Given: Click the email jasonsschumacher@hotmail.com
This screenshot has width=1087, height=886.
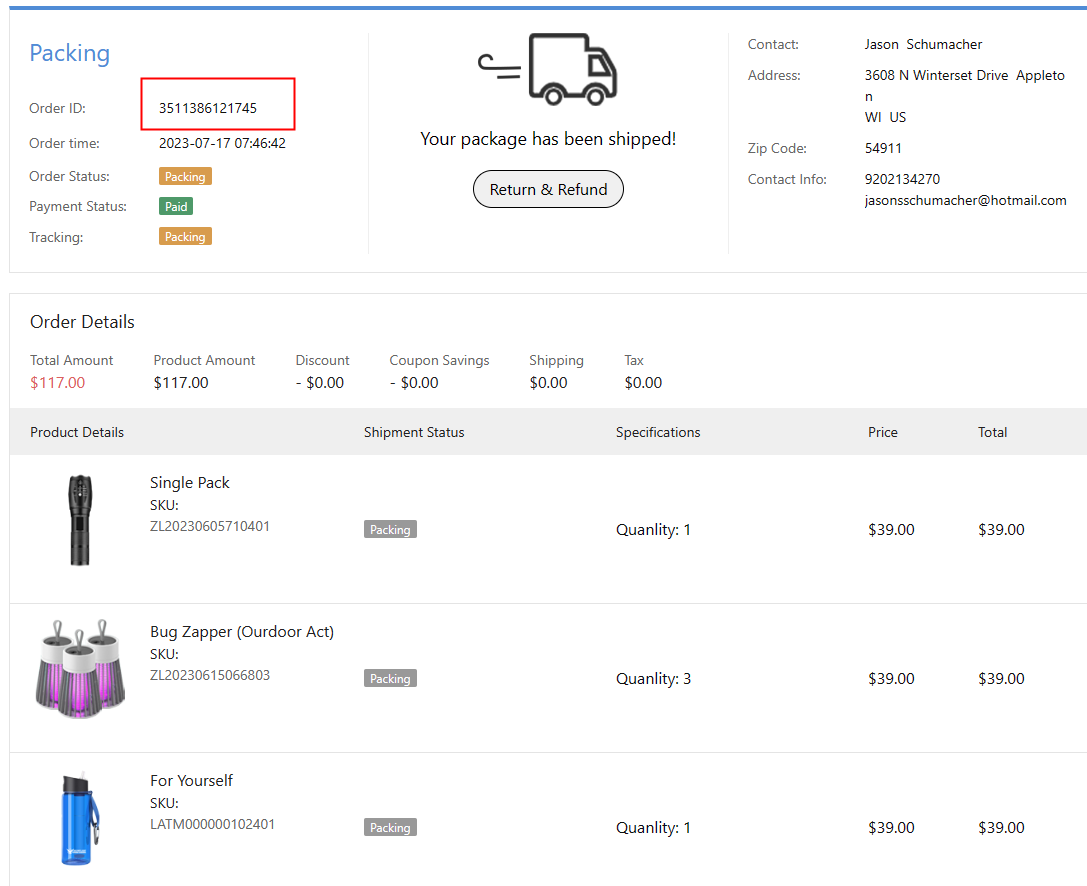Looking at the screenshot, I should click(965, 200).
